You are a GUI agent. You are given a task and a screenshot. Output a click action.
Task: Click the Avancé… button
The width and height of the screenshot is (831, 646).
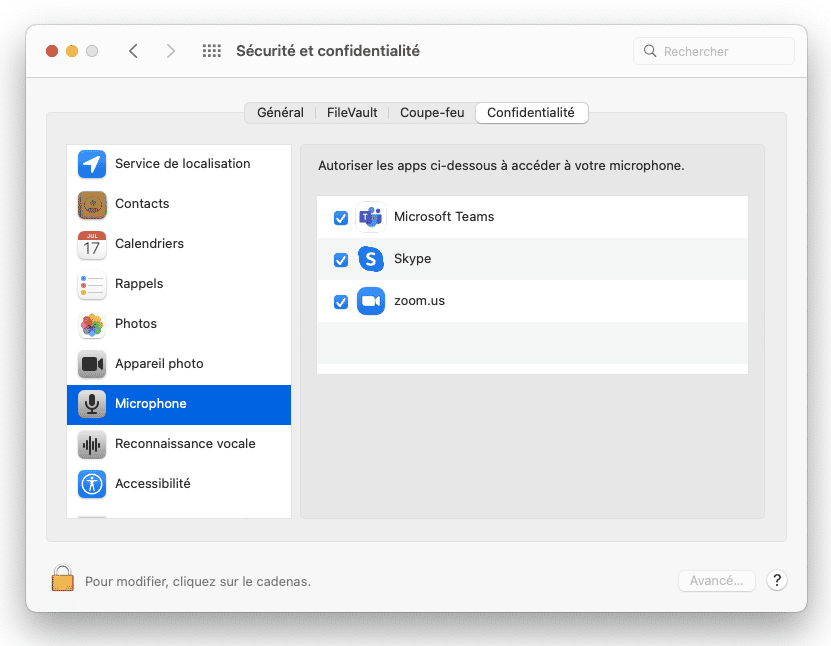pos(717,581)
